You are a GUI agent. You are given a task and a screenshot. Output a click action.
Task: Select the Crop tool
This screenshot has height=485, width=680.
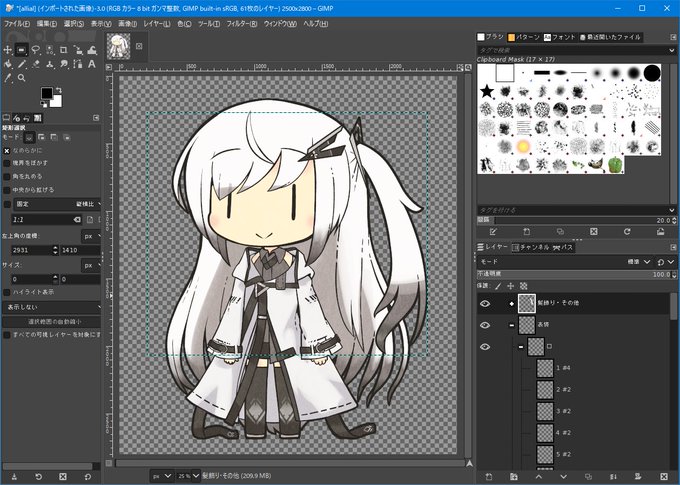(x=63, y=50)
